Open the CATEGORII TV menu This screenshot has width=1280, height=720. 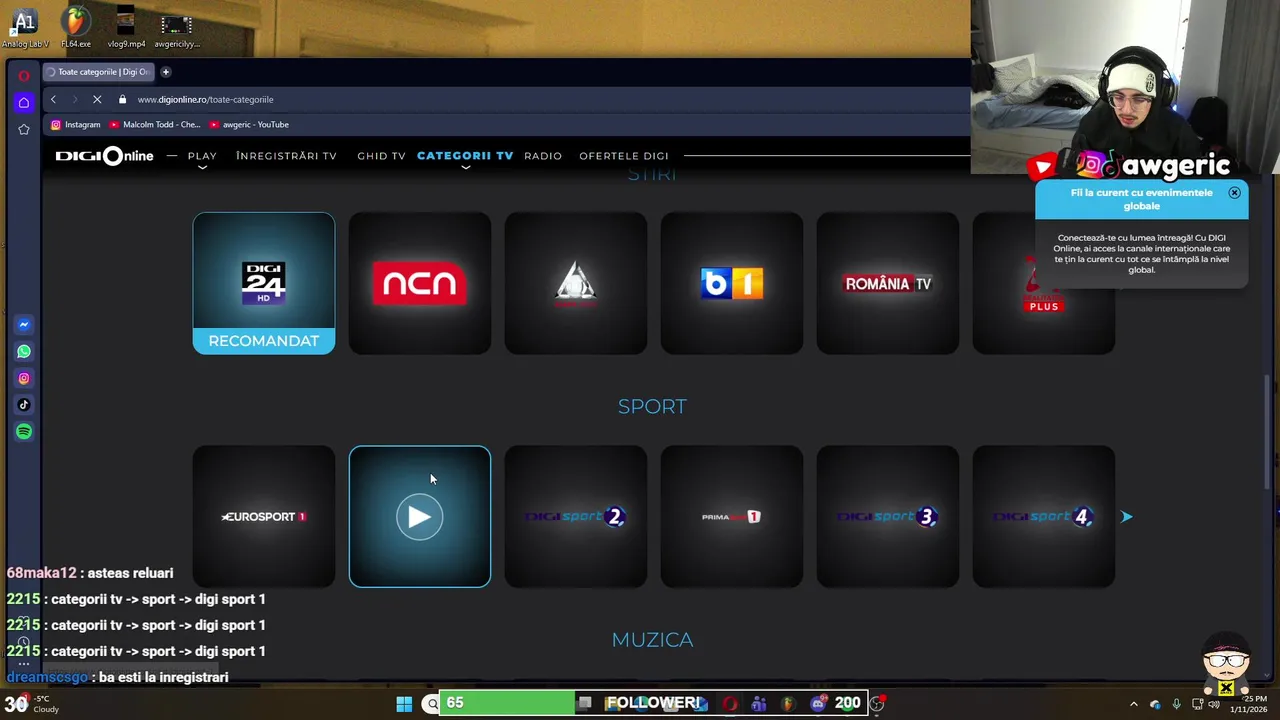tap(465, 156)
